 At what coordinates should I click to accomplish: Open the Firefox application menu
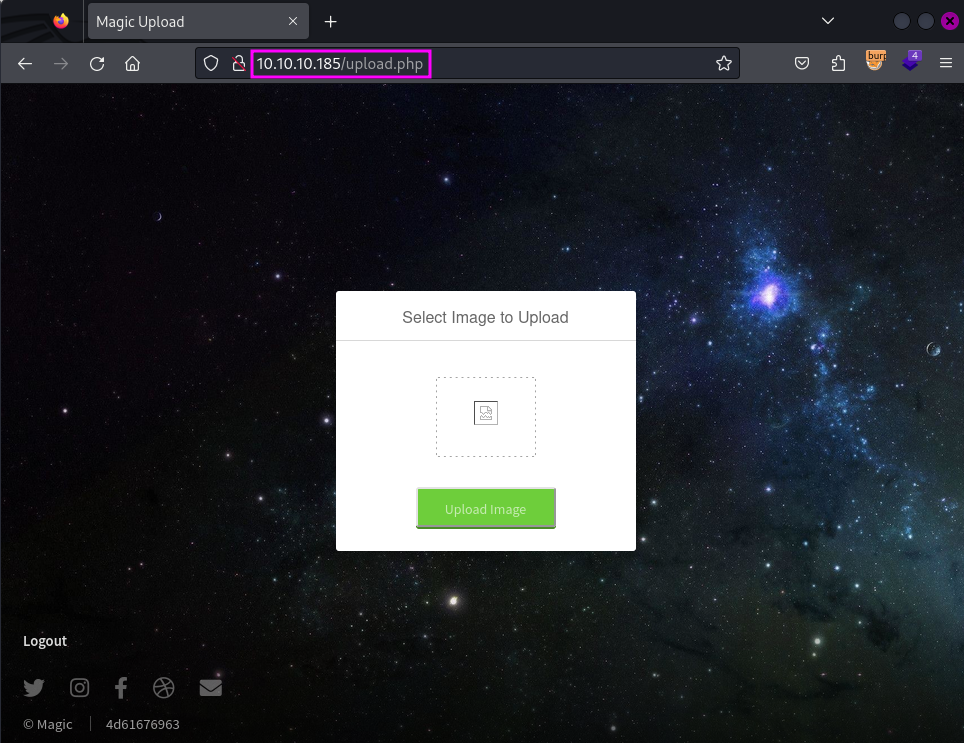coord(946,63)
